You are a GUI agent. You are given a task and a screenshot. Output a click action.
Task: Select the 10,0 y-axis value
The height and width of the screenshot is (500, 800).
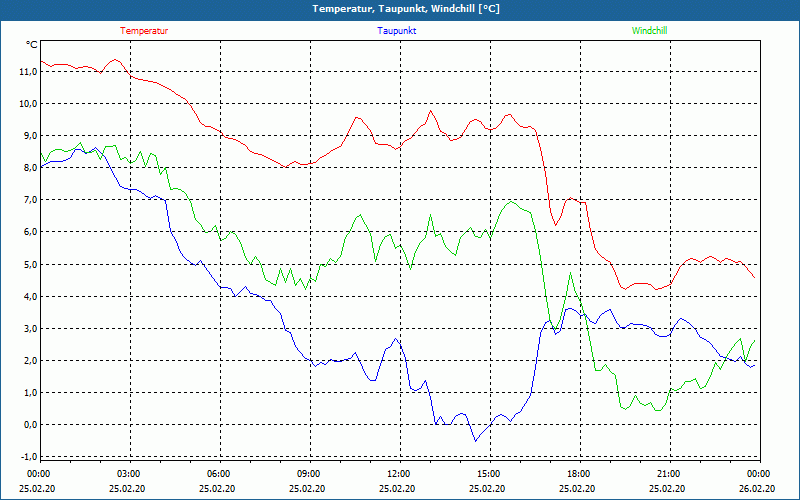(x=28, y=104)
